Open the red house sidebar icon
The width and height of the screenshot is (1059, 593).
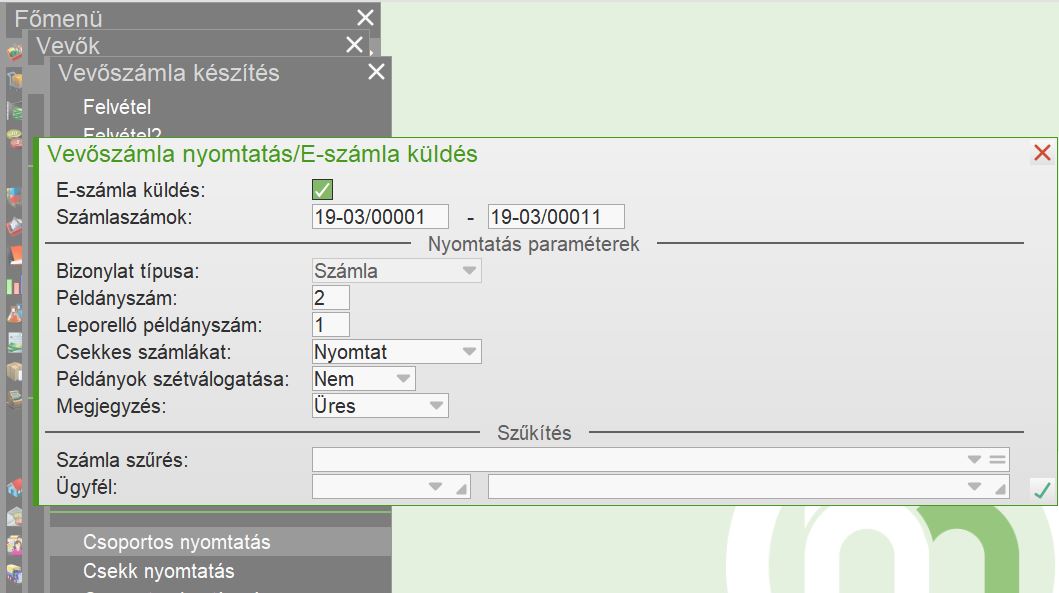[14, 487]
